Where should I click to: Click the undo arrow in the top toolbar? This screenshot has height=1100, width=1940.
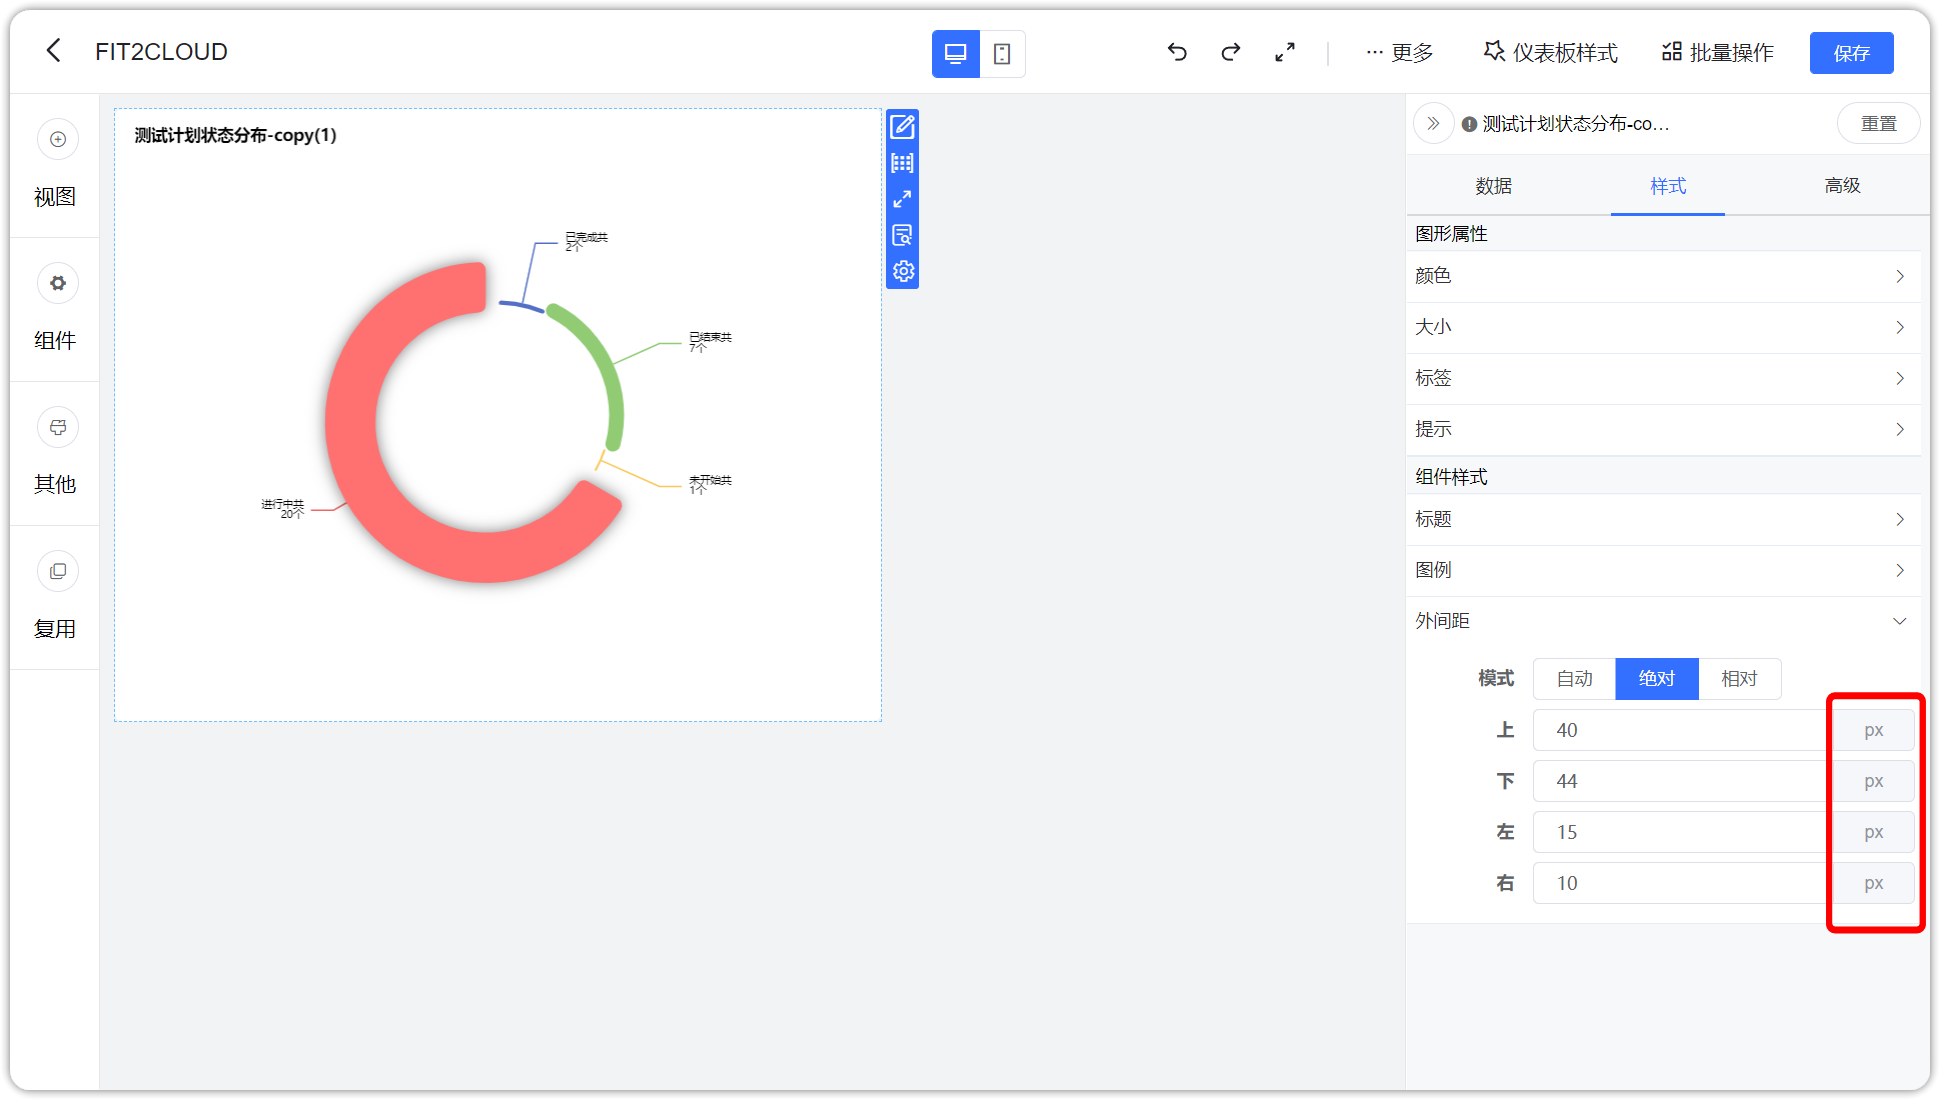1177,52
